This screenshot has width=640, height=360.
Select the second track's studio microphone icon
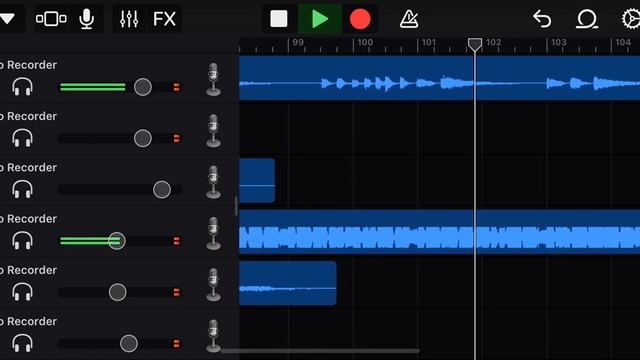(213, 131)
